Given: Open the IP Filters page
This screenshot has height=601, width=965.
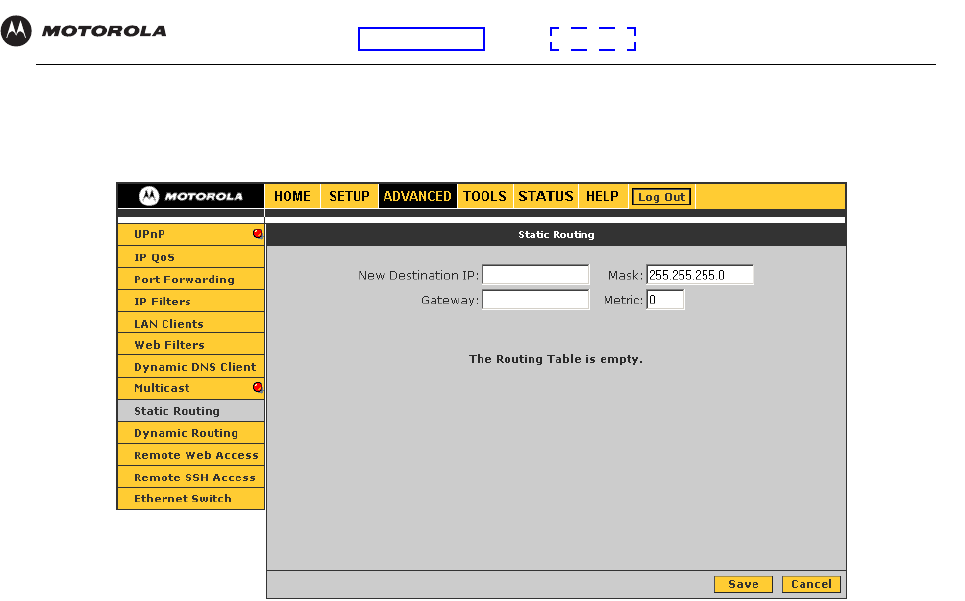Looking at the screenshot, I should pyautogui.click(x=191, y=301).
